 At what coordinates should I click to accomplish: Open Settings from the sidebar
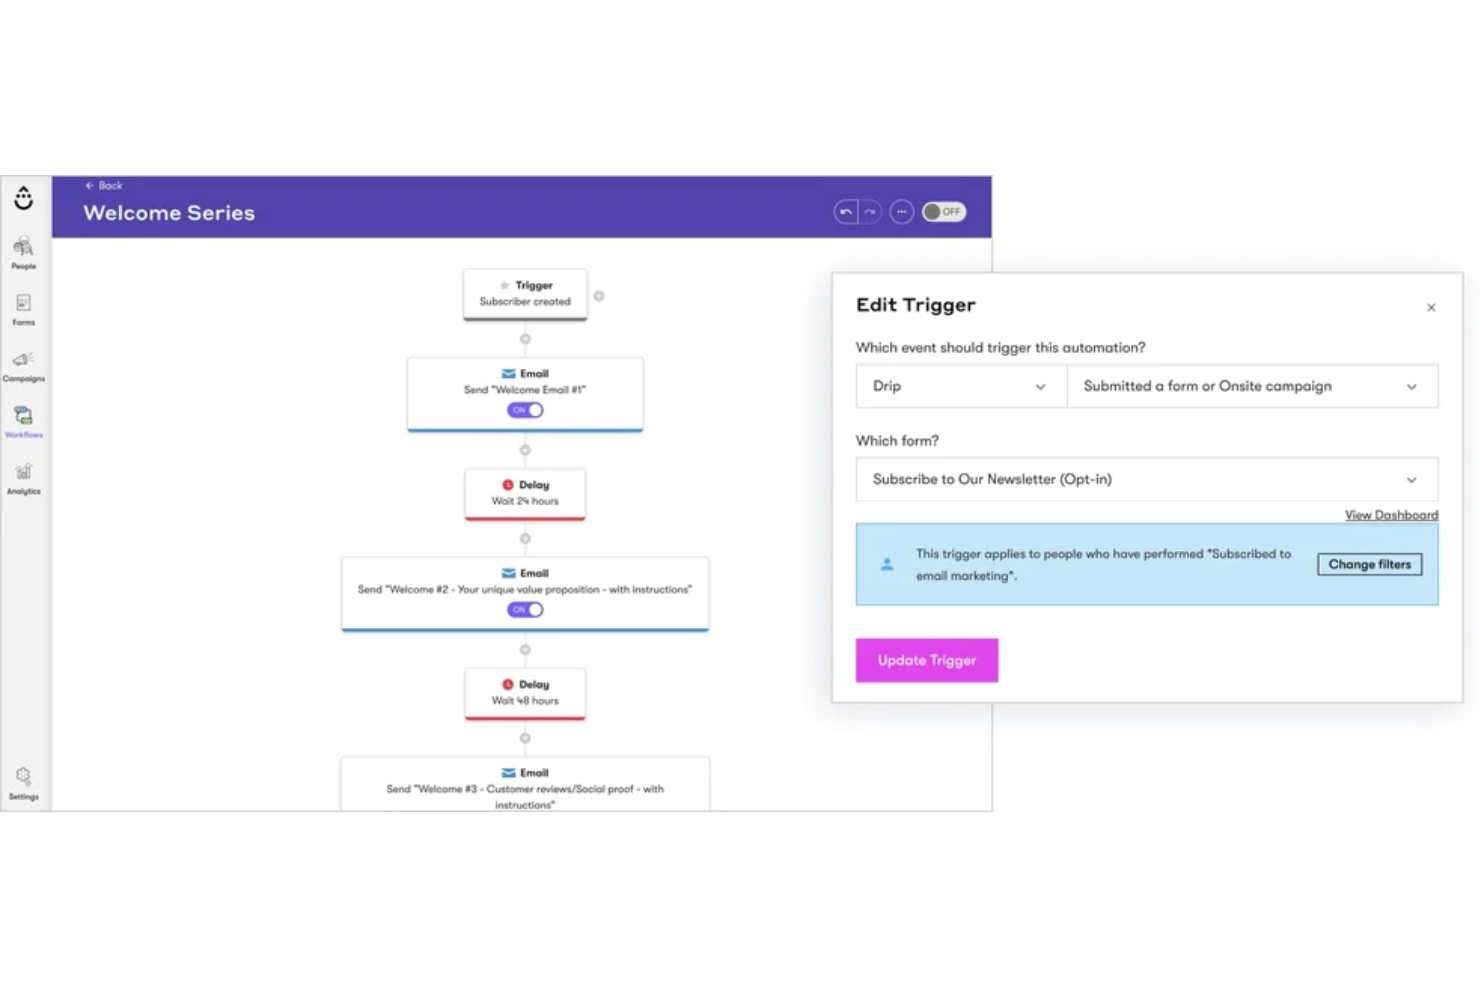coord(23,782)
